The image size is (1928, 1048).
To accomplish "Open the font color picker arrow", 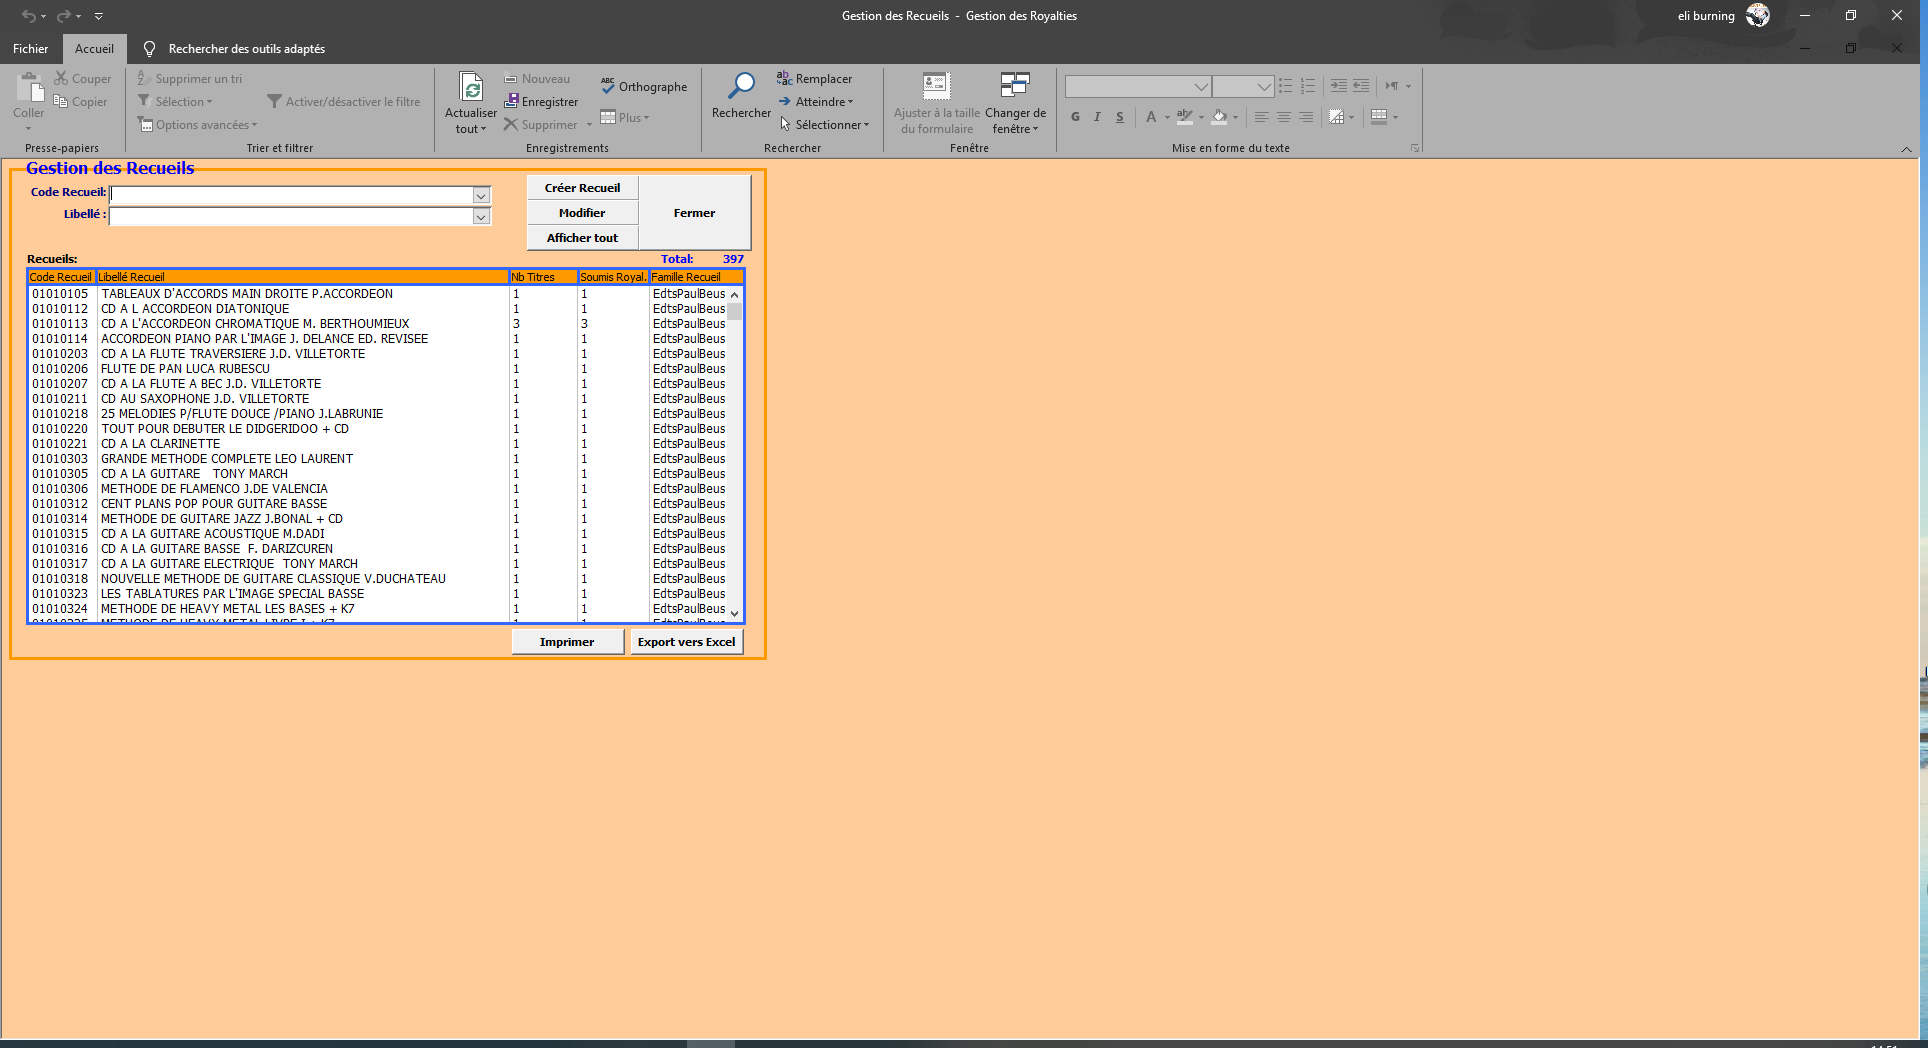I will [1167, 117].
